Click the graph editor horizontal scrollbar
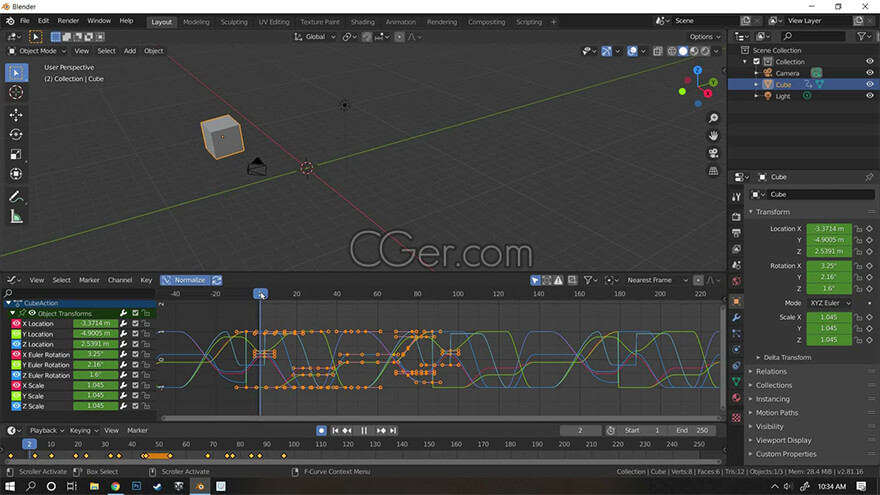This screenshot has width=880, height=495. [x=441, y=418]
